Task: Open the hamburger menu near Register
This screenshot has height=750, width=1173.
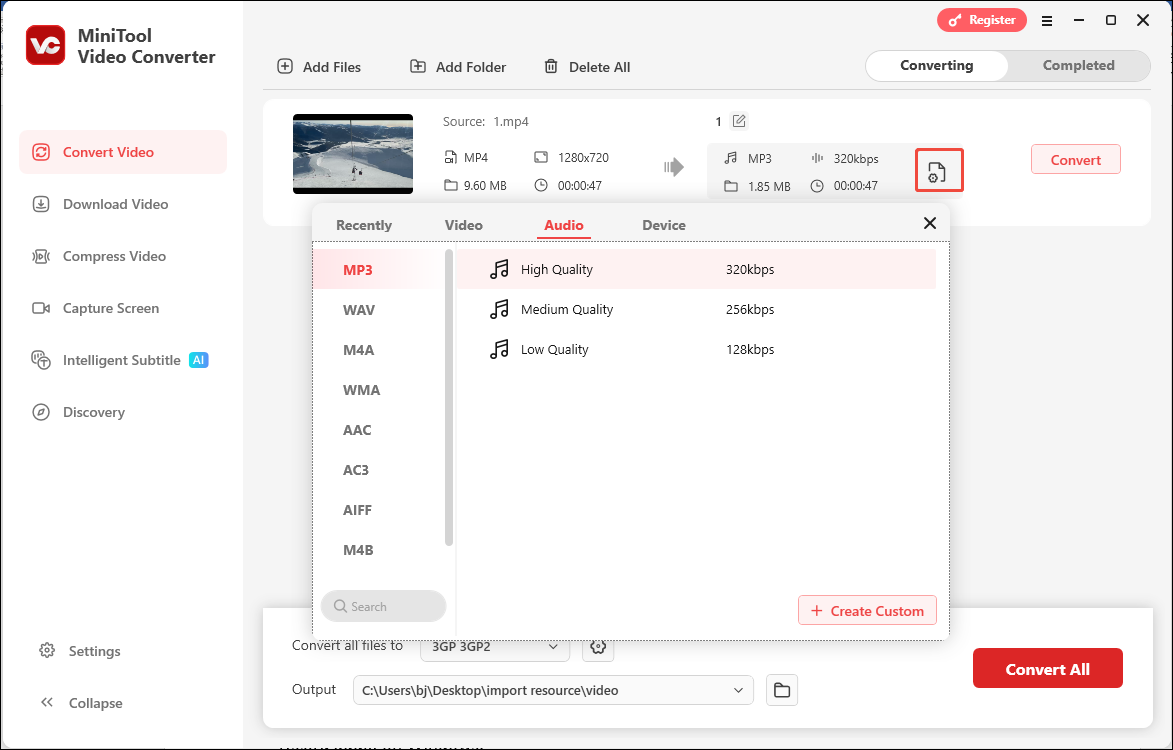Action: (x=1047, y=19)
